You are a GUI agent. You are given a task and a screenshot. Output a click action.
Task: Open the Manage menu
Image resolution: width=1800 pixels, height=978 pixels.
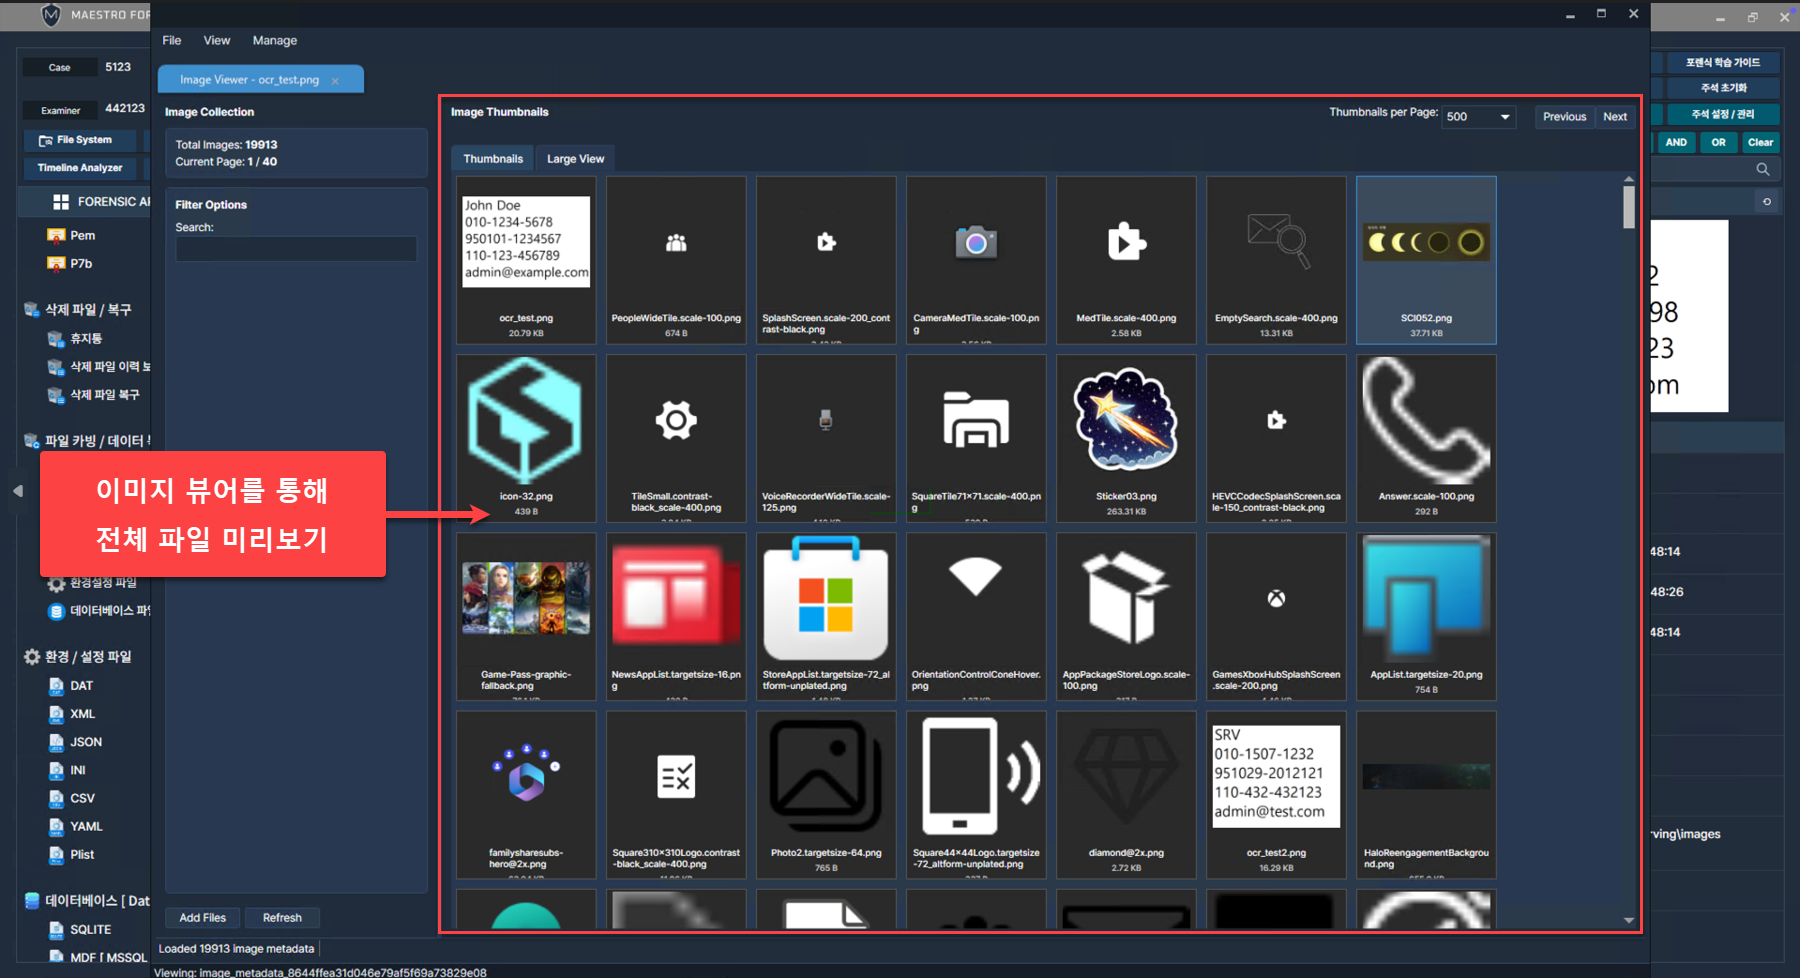coord(274,41)
